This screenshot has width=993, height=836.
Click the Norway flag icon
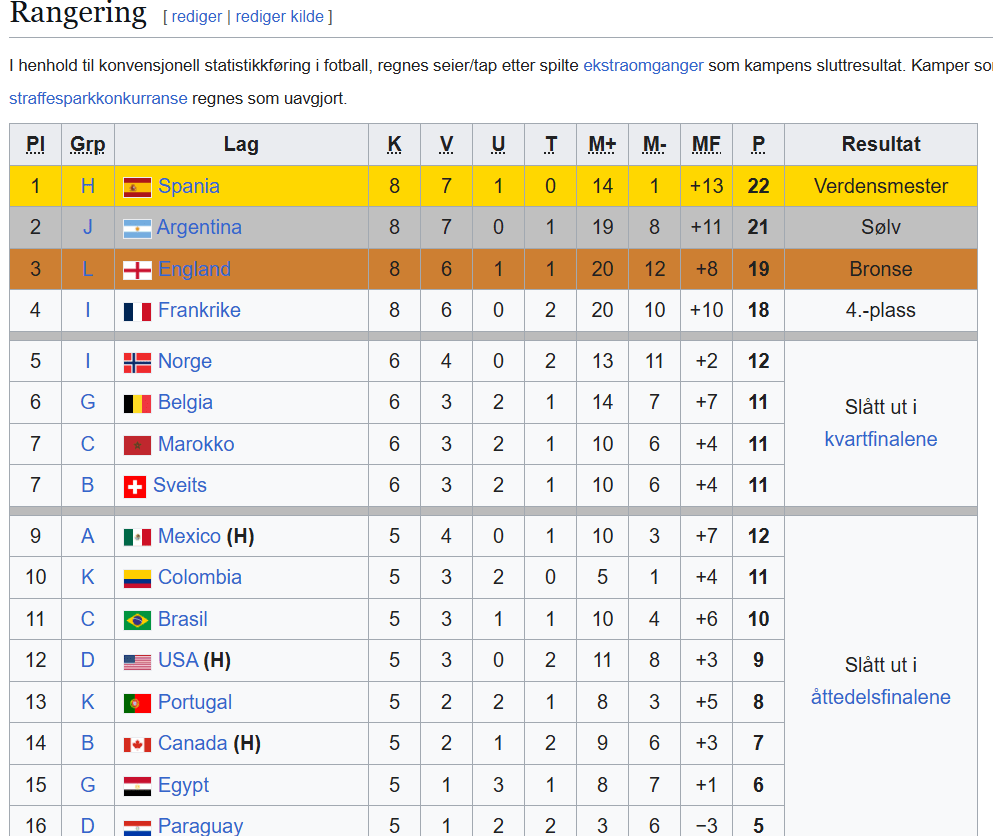click(137, 362)
